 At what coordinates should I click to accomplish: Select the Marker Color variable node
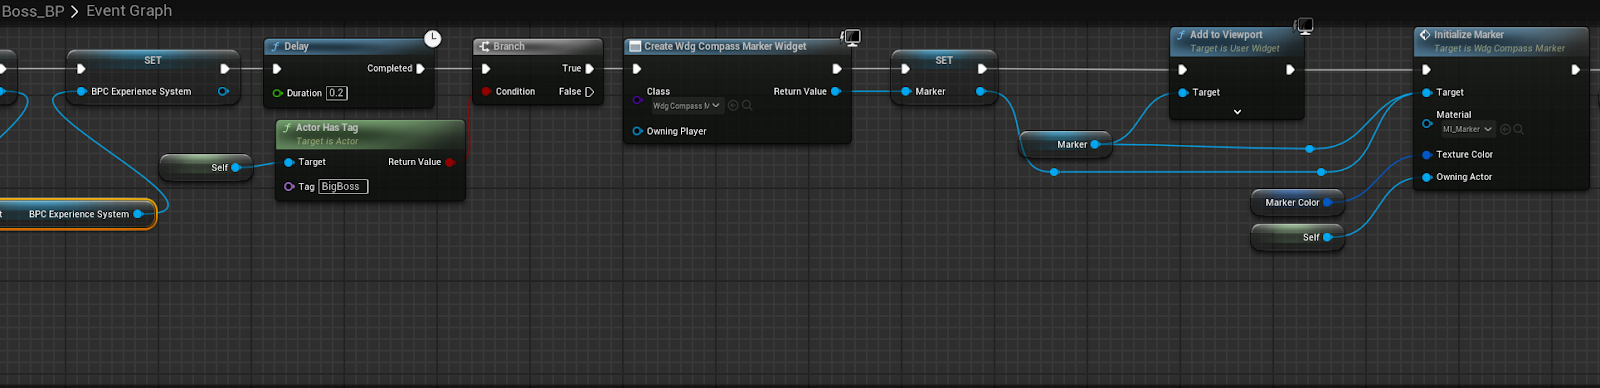tap(1298, 202)
